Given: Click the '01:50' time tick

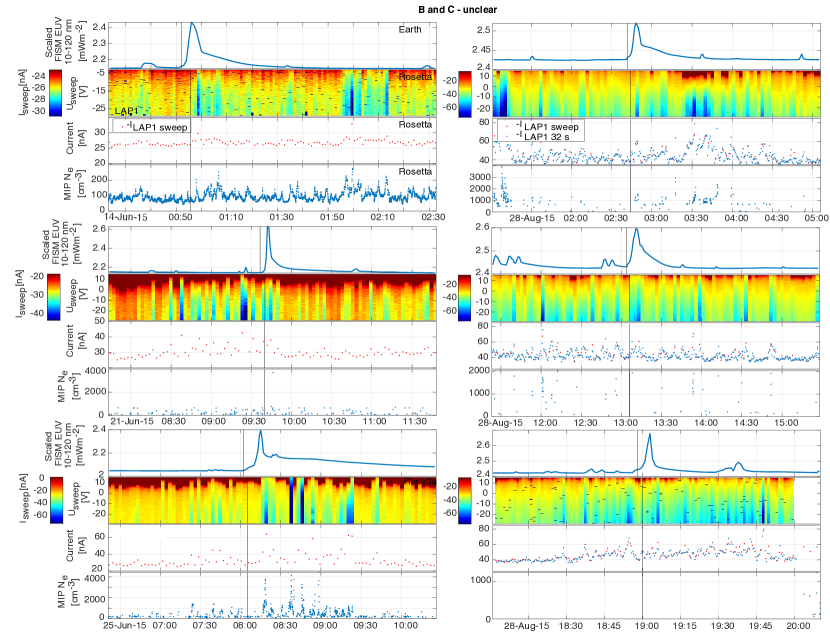Looking at the screenshot, I should coord(332,217).
